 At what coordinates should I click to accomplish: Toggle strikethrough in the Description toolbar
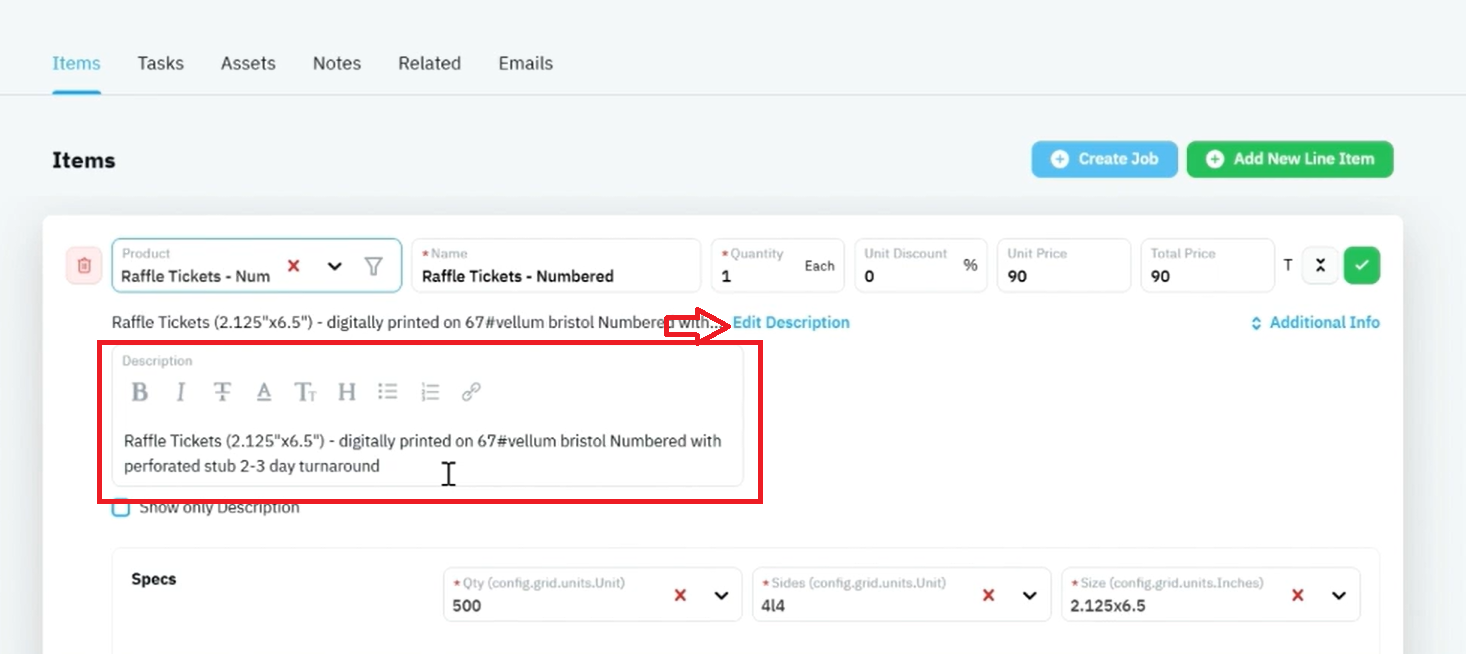click(x=222, y=392)
